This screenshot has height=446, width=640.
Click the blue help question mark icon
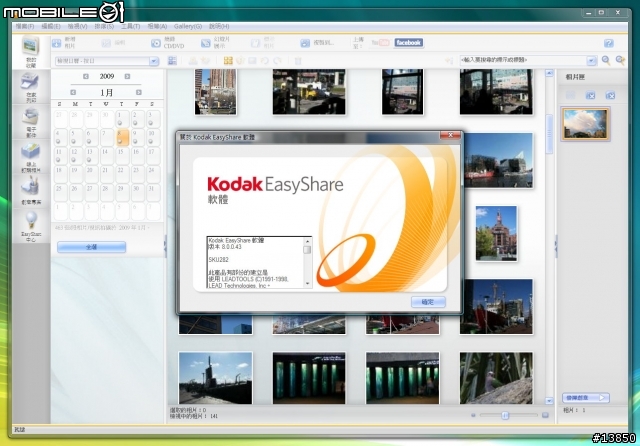(x=609, y=43)
